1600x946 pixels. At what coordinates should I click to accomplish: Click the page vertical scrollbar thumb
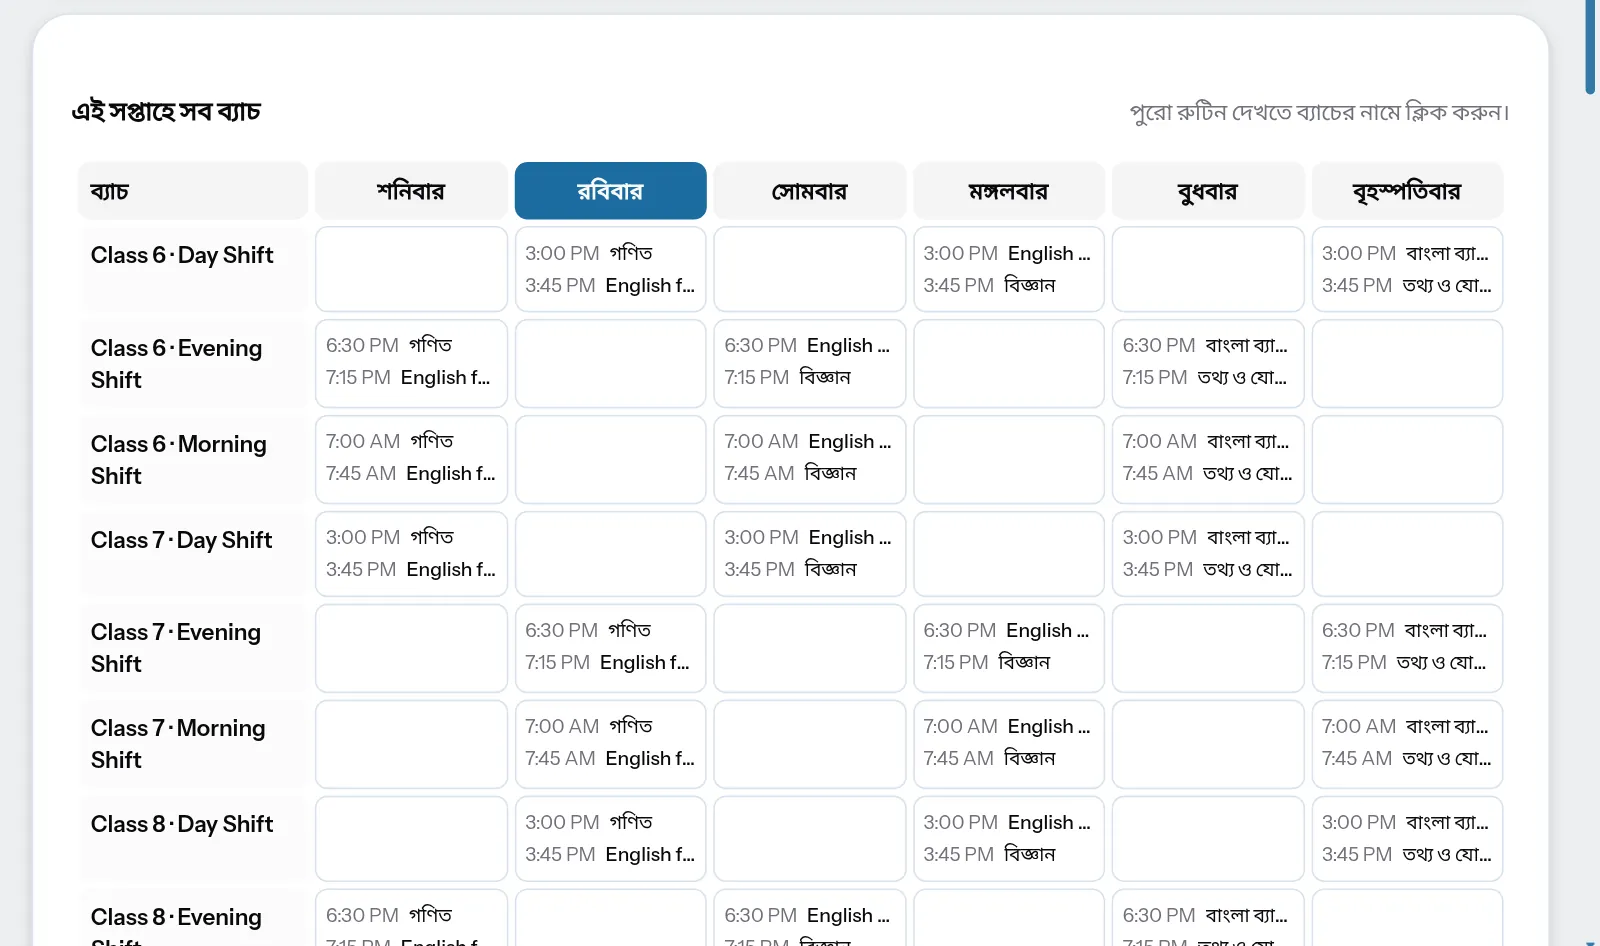pos(1590,47)
